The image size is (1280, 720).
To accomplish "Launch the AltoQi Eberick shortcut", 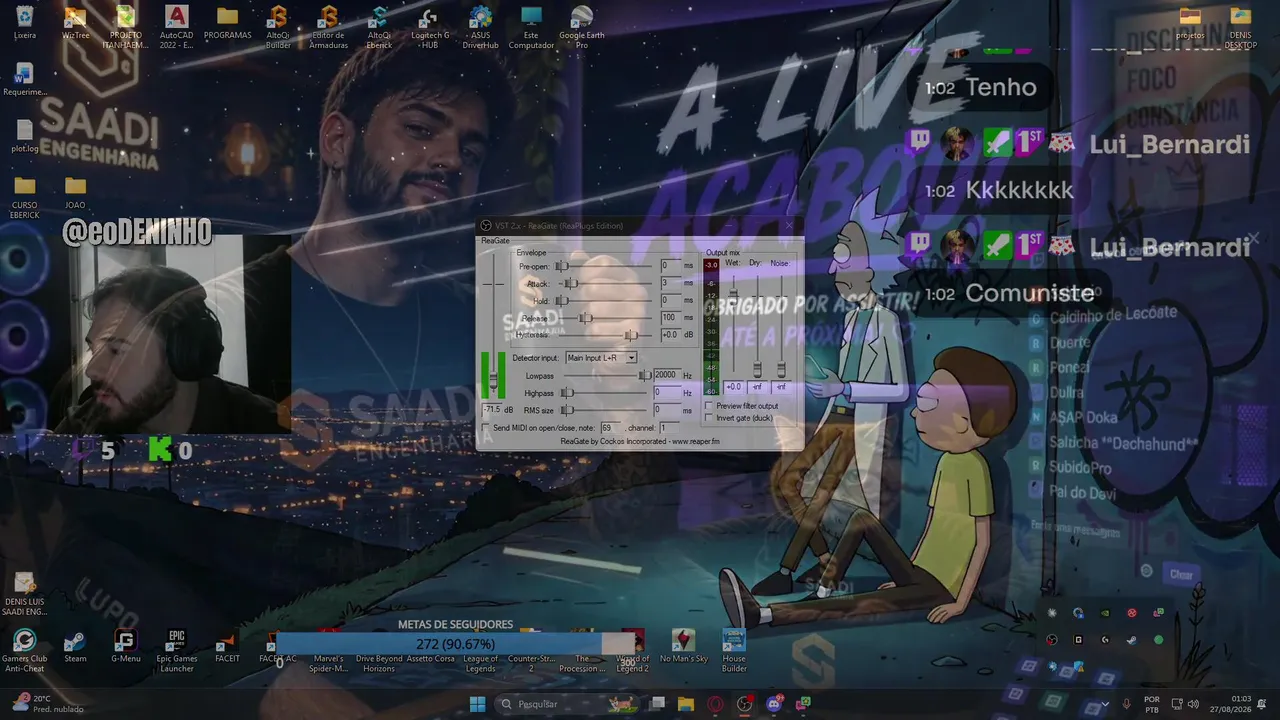I will click(x=379, y=26).
